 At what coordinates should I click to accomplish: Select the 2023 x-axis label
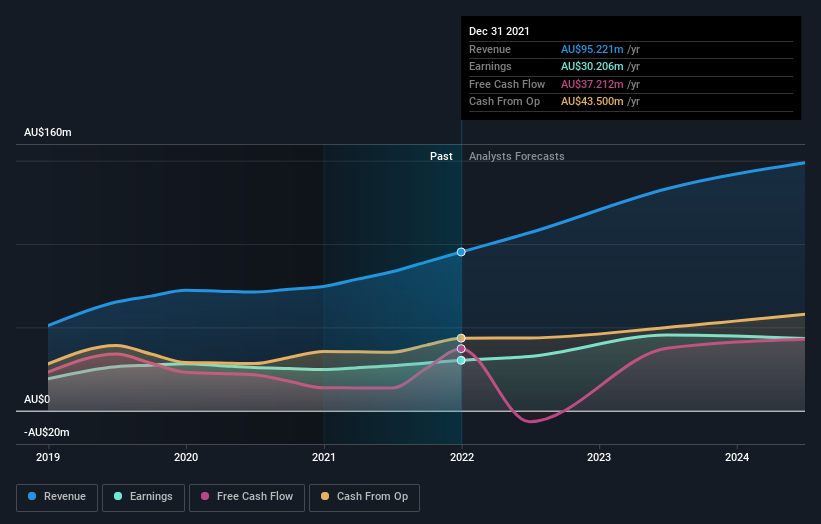point(599,457)
